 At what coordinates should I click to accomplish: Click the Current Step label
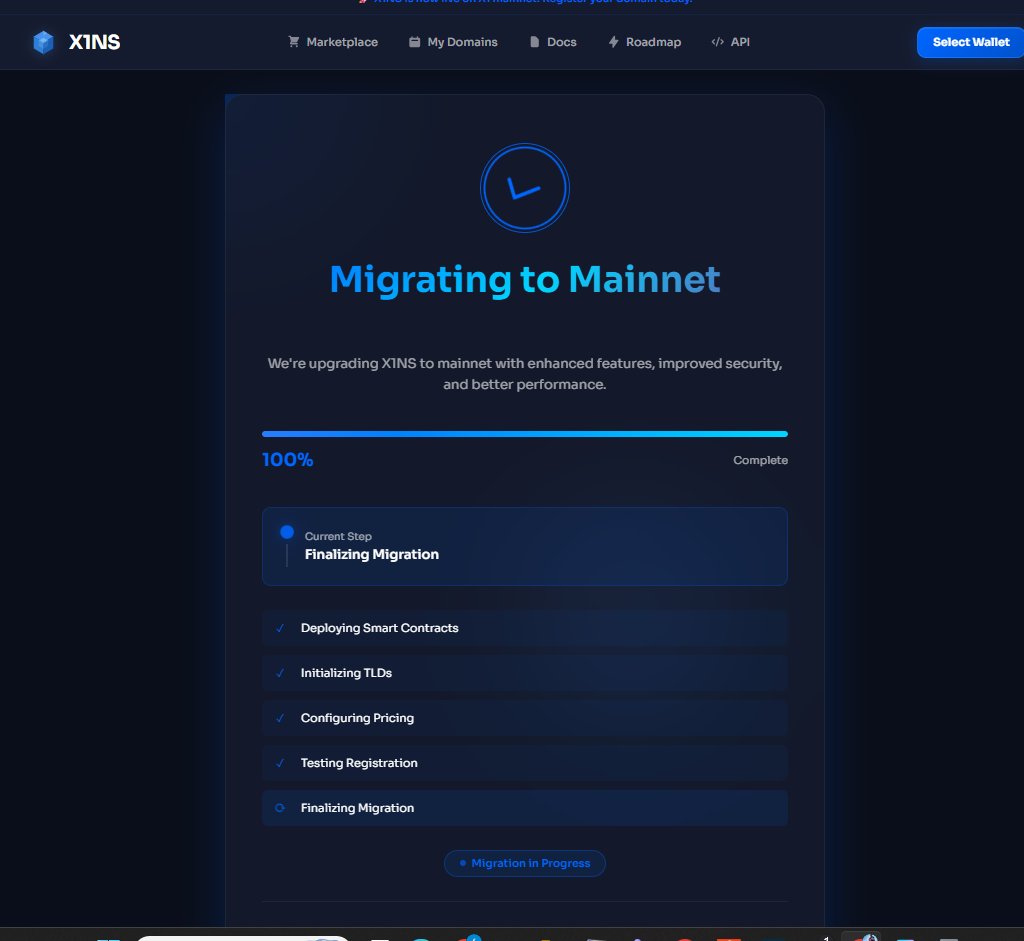coord(338,536)
